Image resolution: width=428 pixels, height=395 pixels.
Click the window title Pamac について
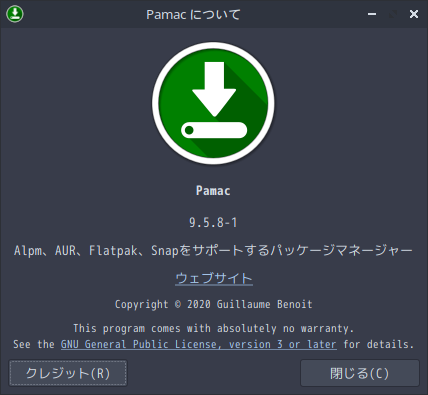tap(193, 14)
